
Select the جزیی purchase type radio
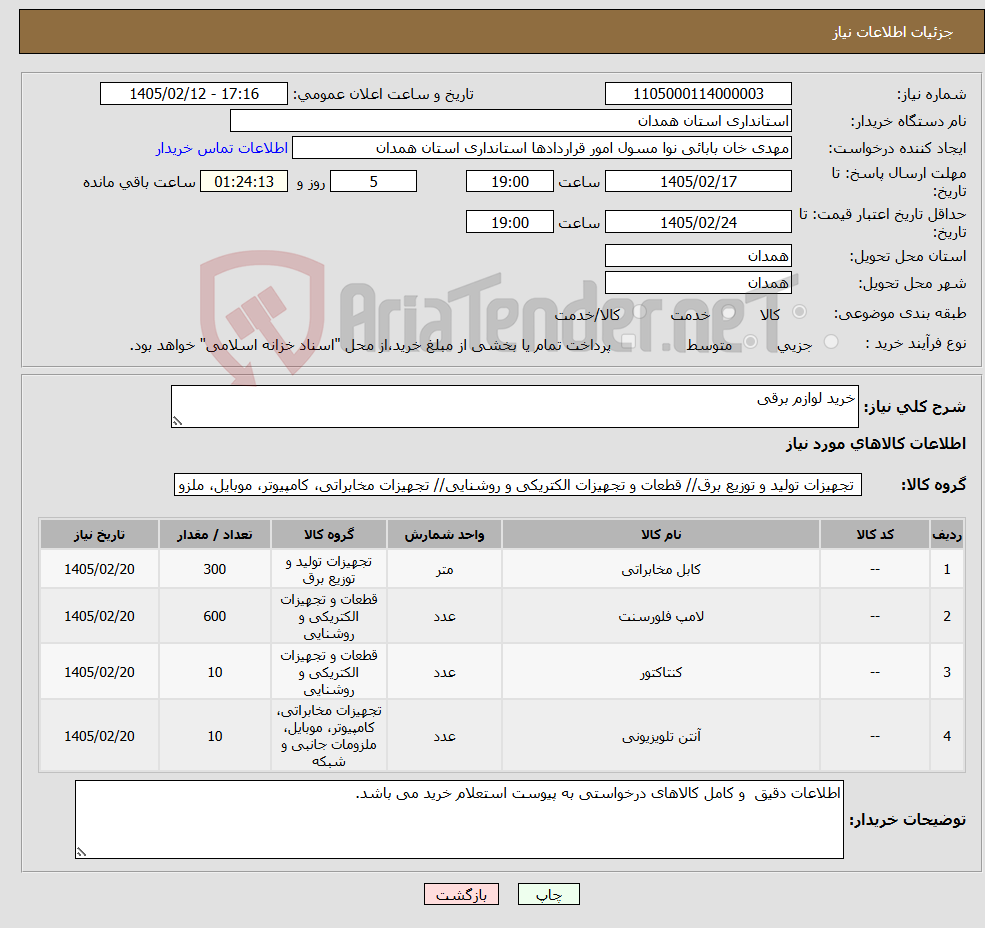tap(830, 342)
